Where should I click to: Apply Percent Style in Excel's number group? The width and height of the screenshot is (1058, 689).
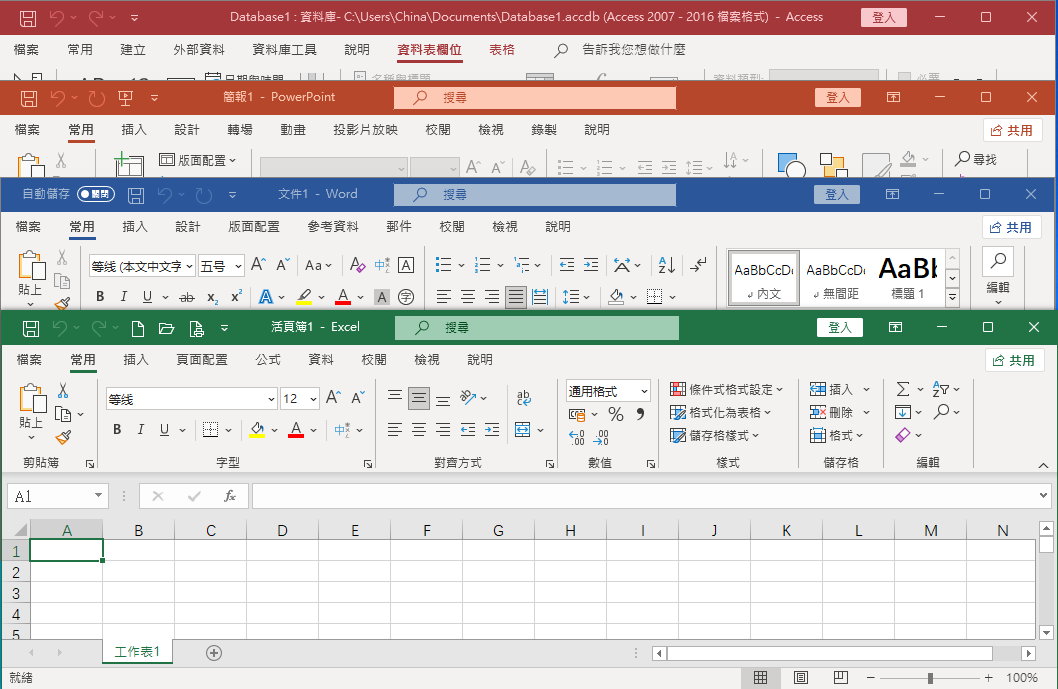point(616,414)
